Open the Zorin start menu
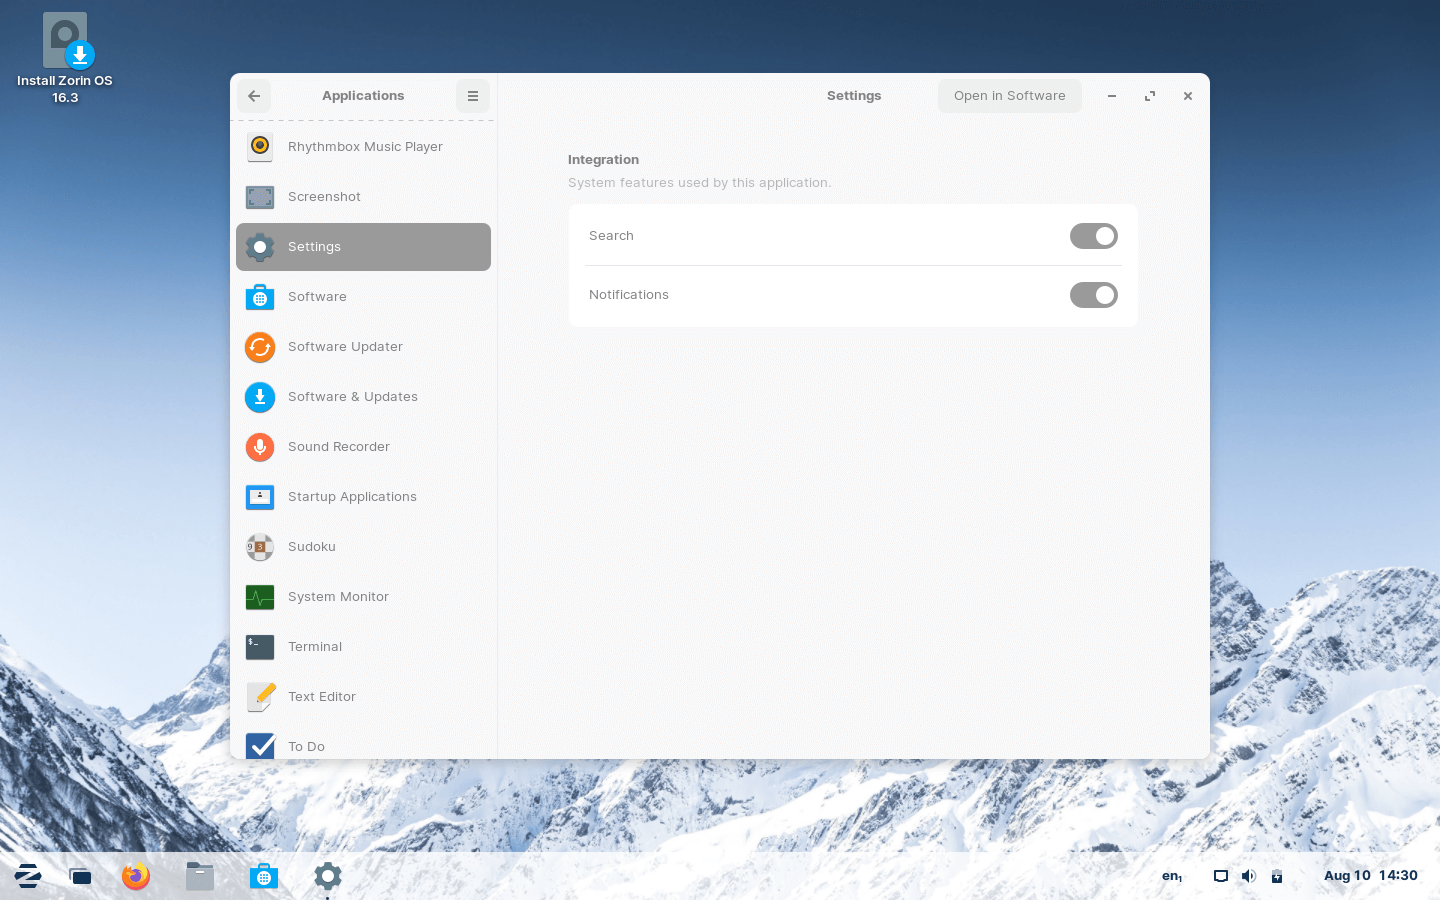 [28, 877]
